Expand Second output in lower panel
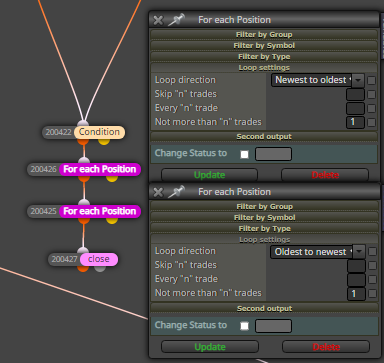Screen dimensions: 384x363 (264, 309)
